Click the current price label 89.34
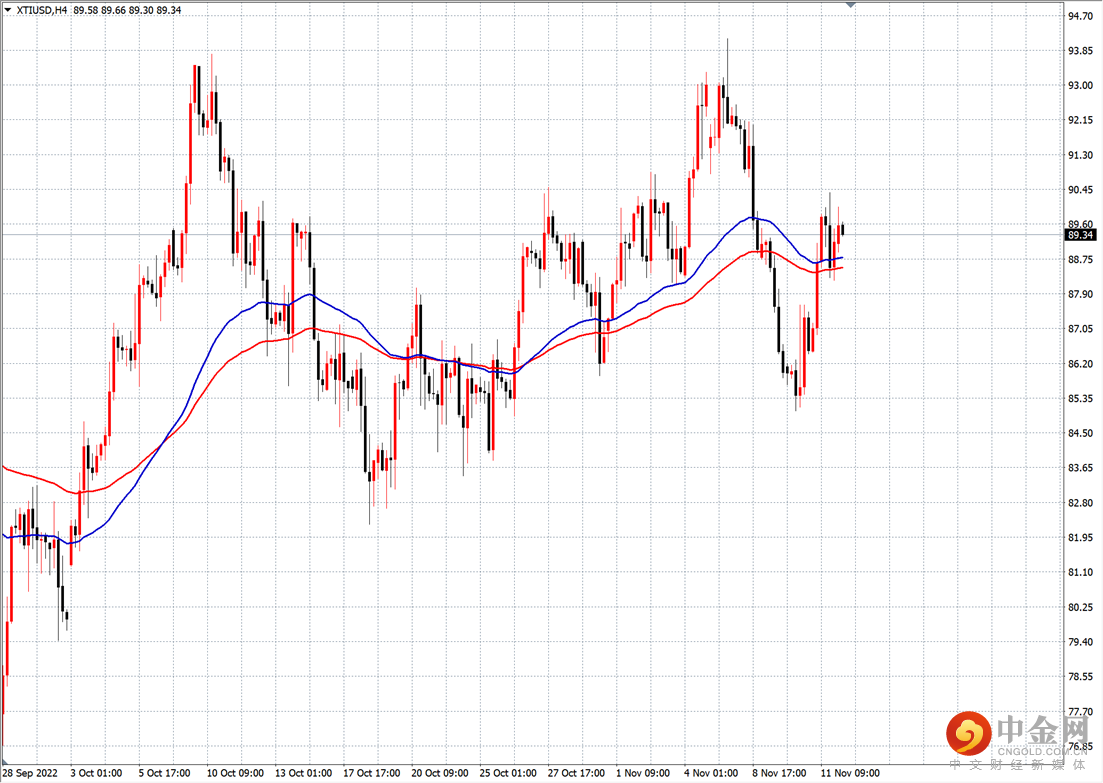Image resolution: width=1103 pixels, height=783 pixels. [x=1080, y=235]
